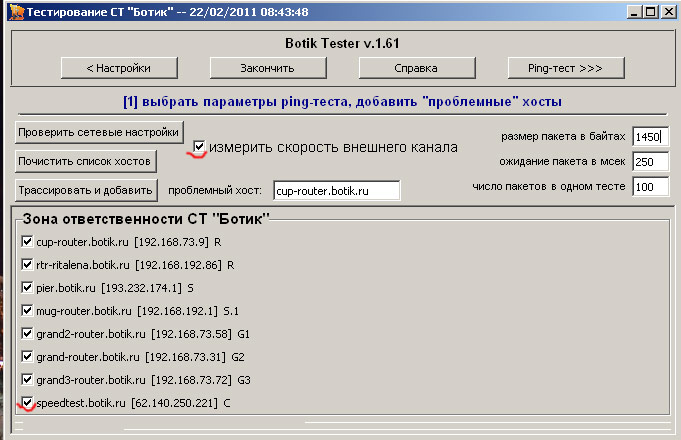This screenshot has width=681, height=440.
Task: Click the Botik Tester v.1.61 heading
Action: tap(342, 43)
